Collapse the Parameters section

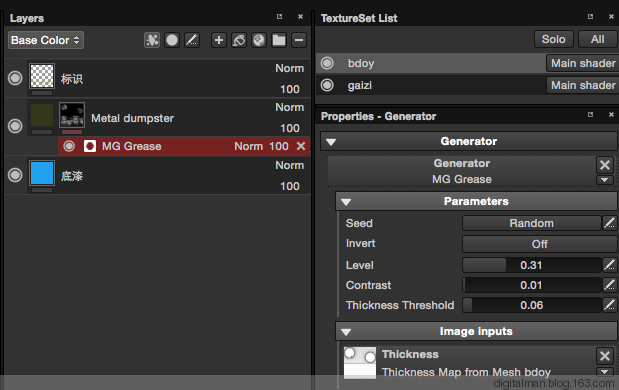click(346, 202)
